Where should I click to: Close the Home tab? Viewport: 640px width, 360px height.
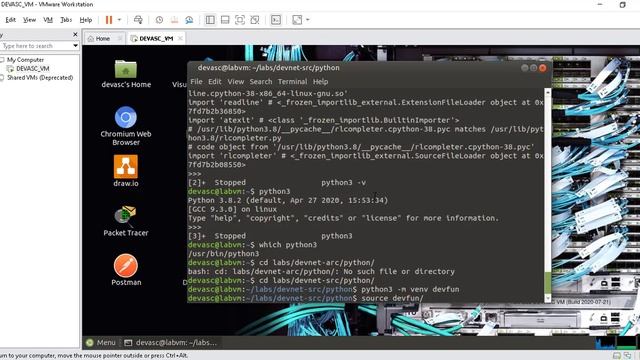point(120,38)
